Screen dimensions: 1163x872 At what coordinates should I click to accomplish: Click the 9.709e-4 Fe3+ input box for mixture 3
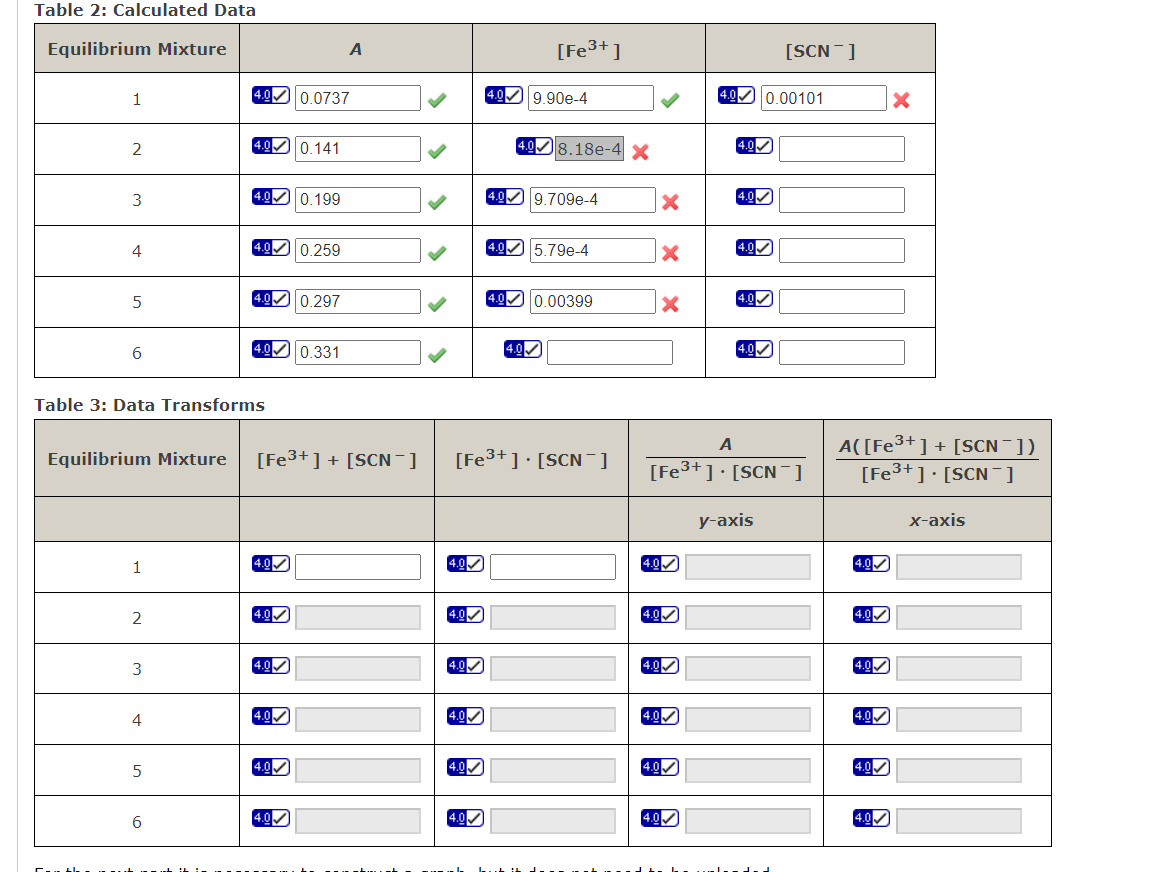click(593, 199)
